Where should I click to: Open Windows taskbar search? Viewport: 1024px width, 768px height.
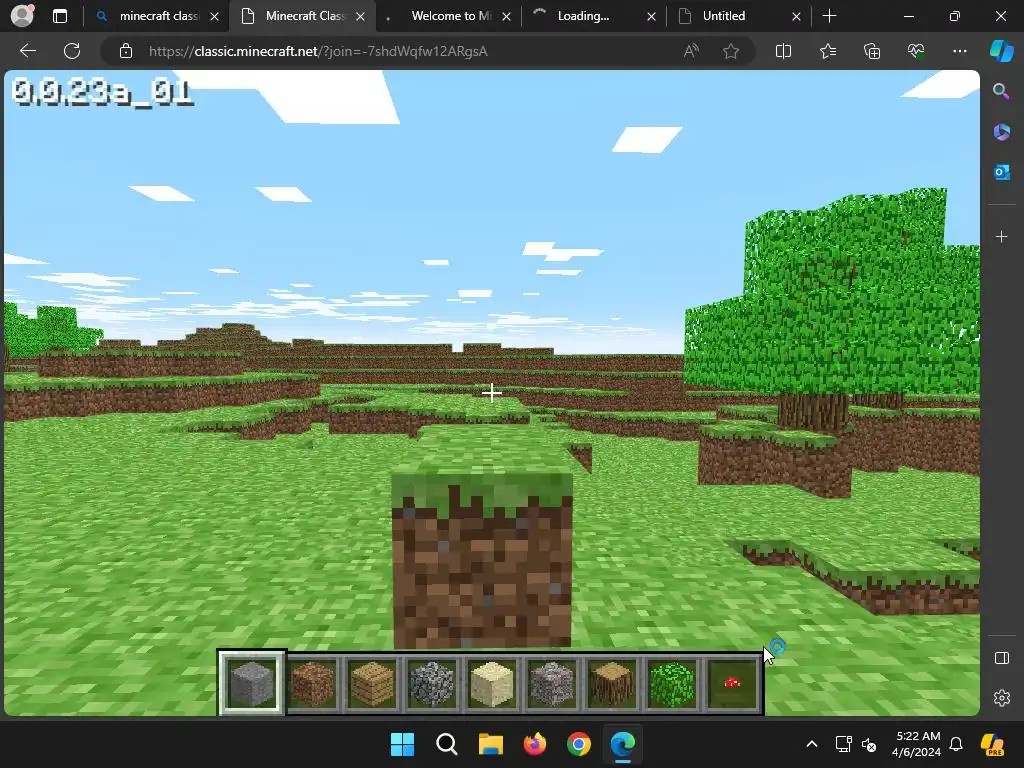coord(447,744)
